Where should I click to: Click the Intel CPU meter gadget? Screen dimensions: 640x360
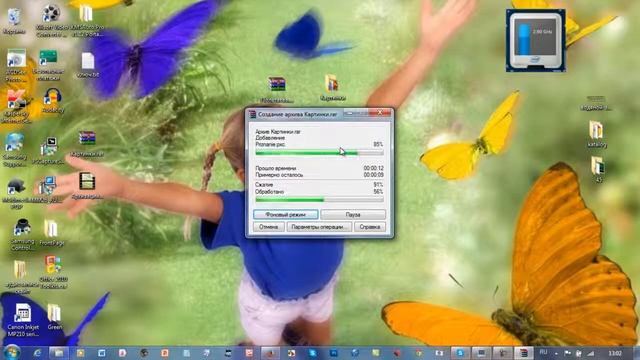click(x=536, y=40)
